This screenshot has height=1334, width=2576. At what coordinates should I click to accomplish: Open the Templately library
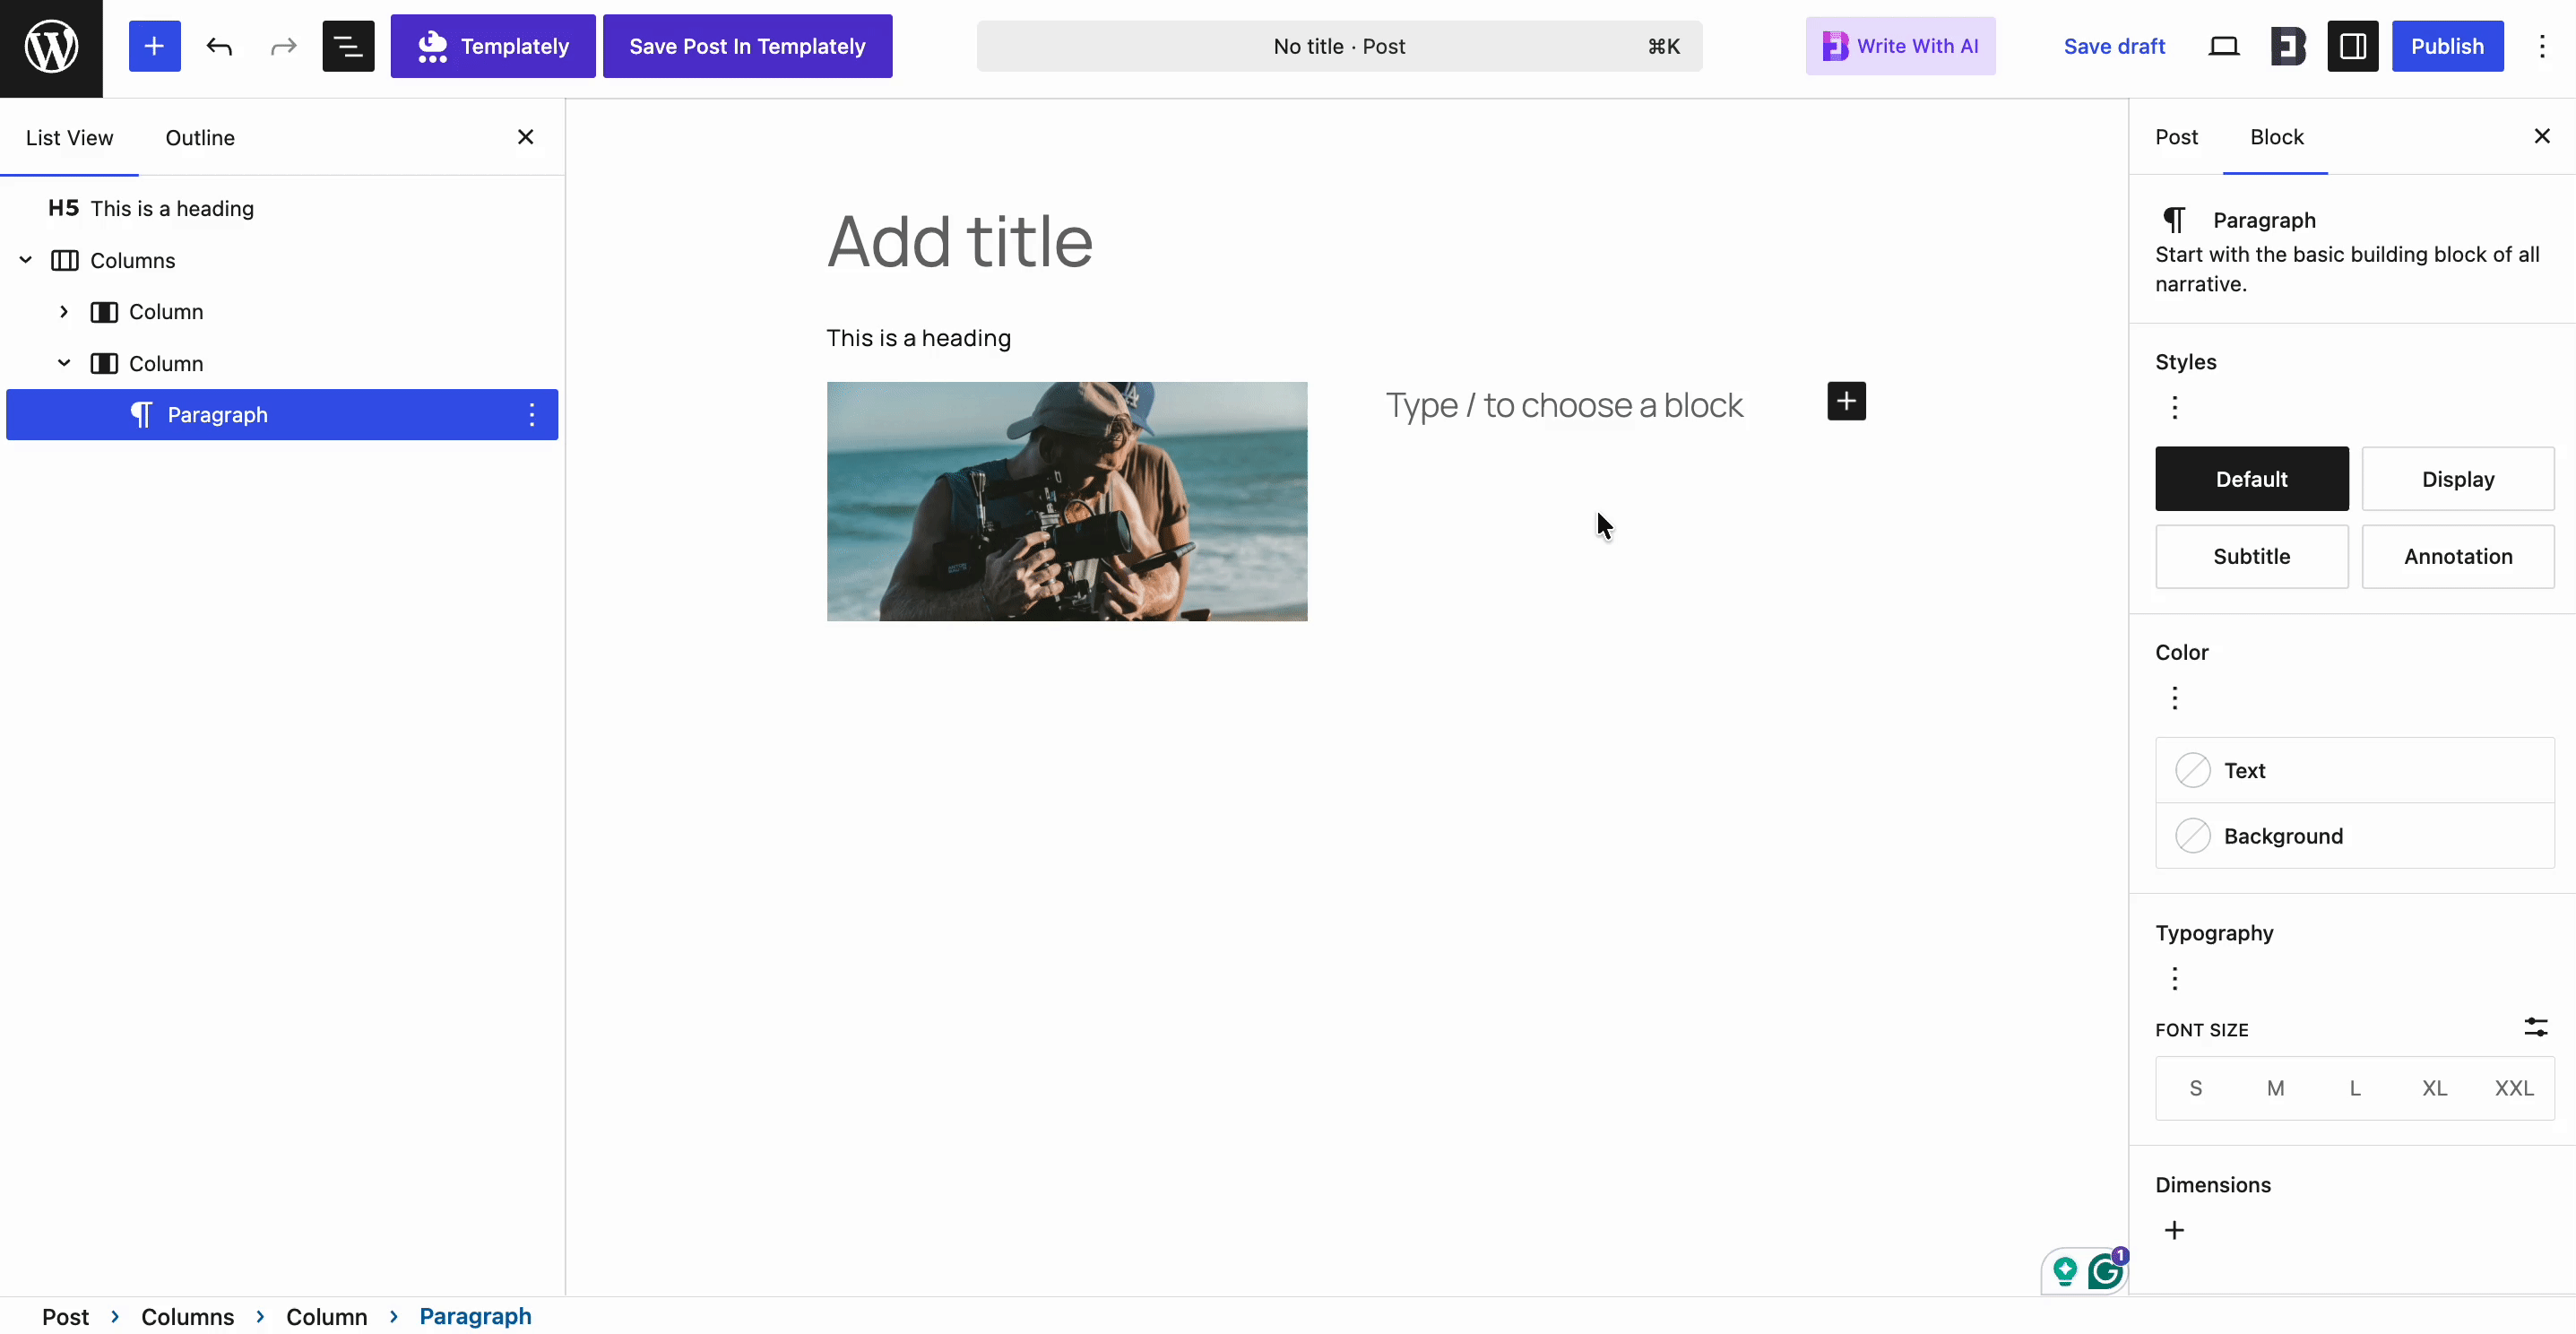tap(493, 46)
